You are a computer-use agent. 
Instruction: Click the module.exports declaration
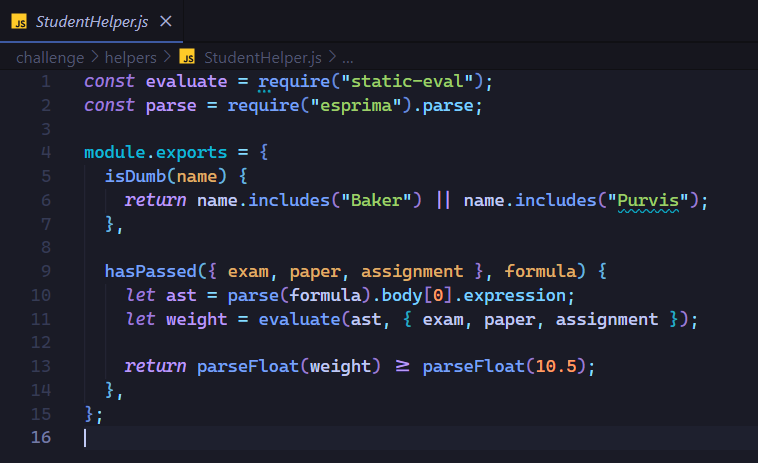point(156,153)
